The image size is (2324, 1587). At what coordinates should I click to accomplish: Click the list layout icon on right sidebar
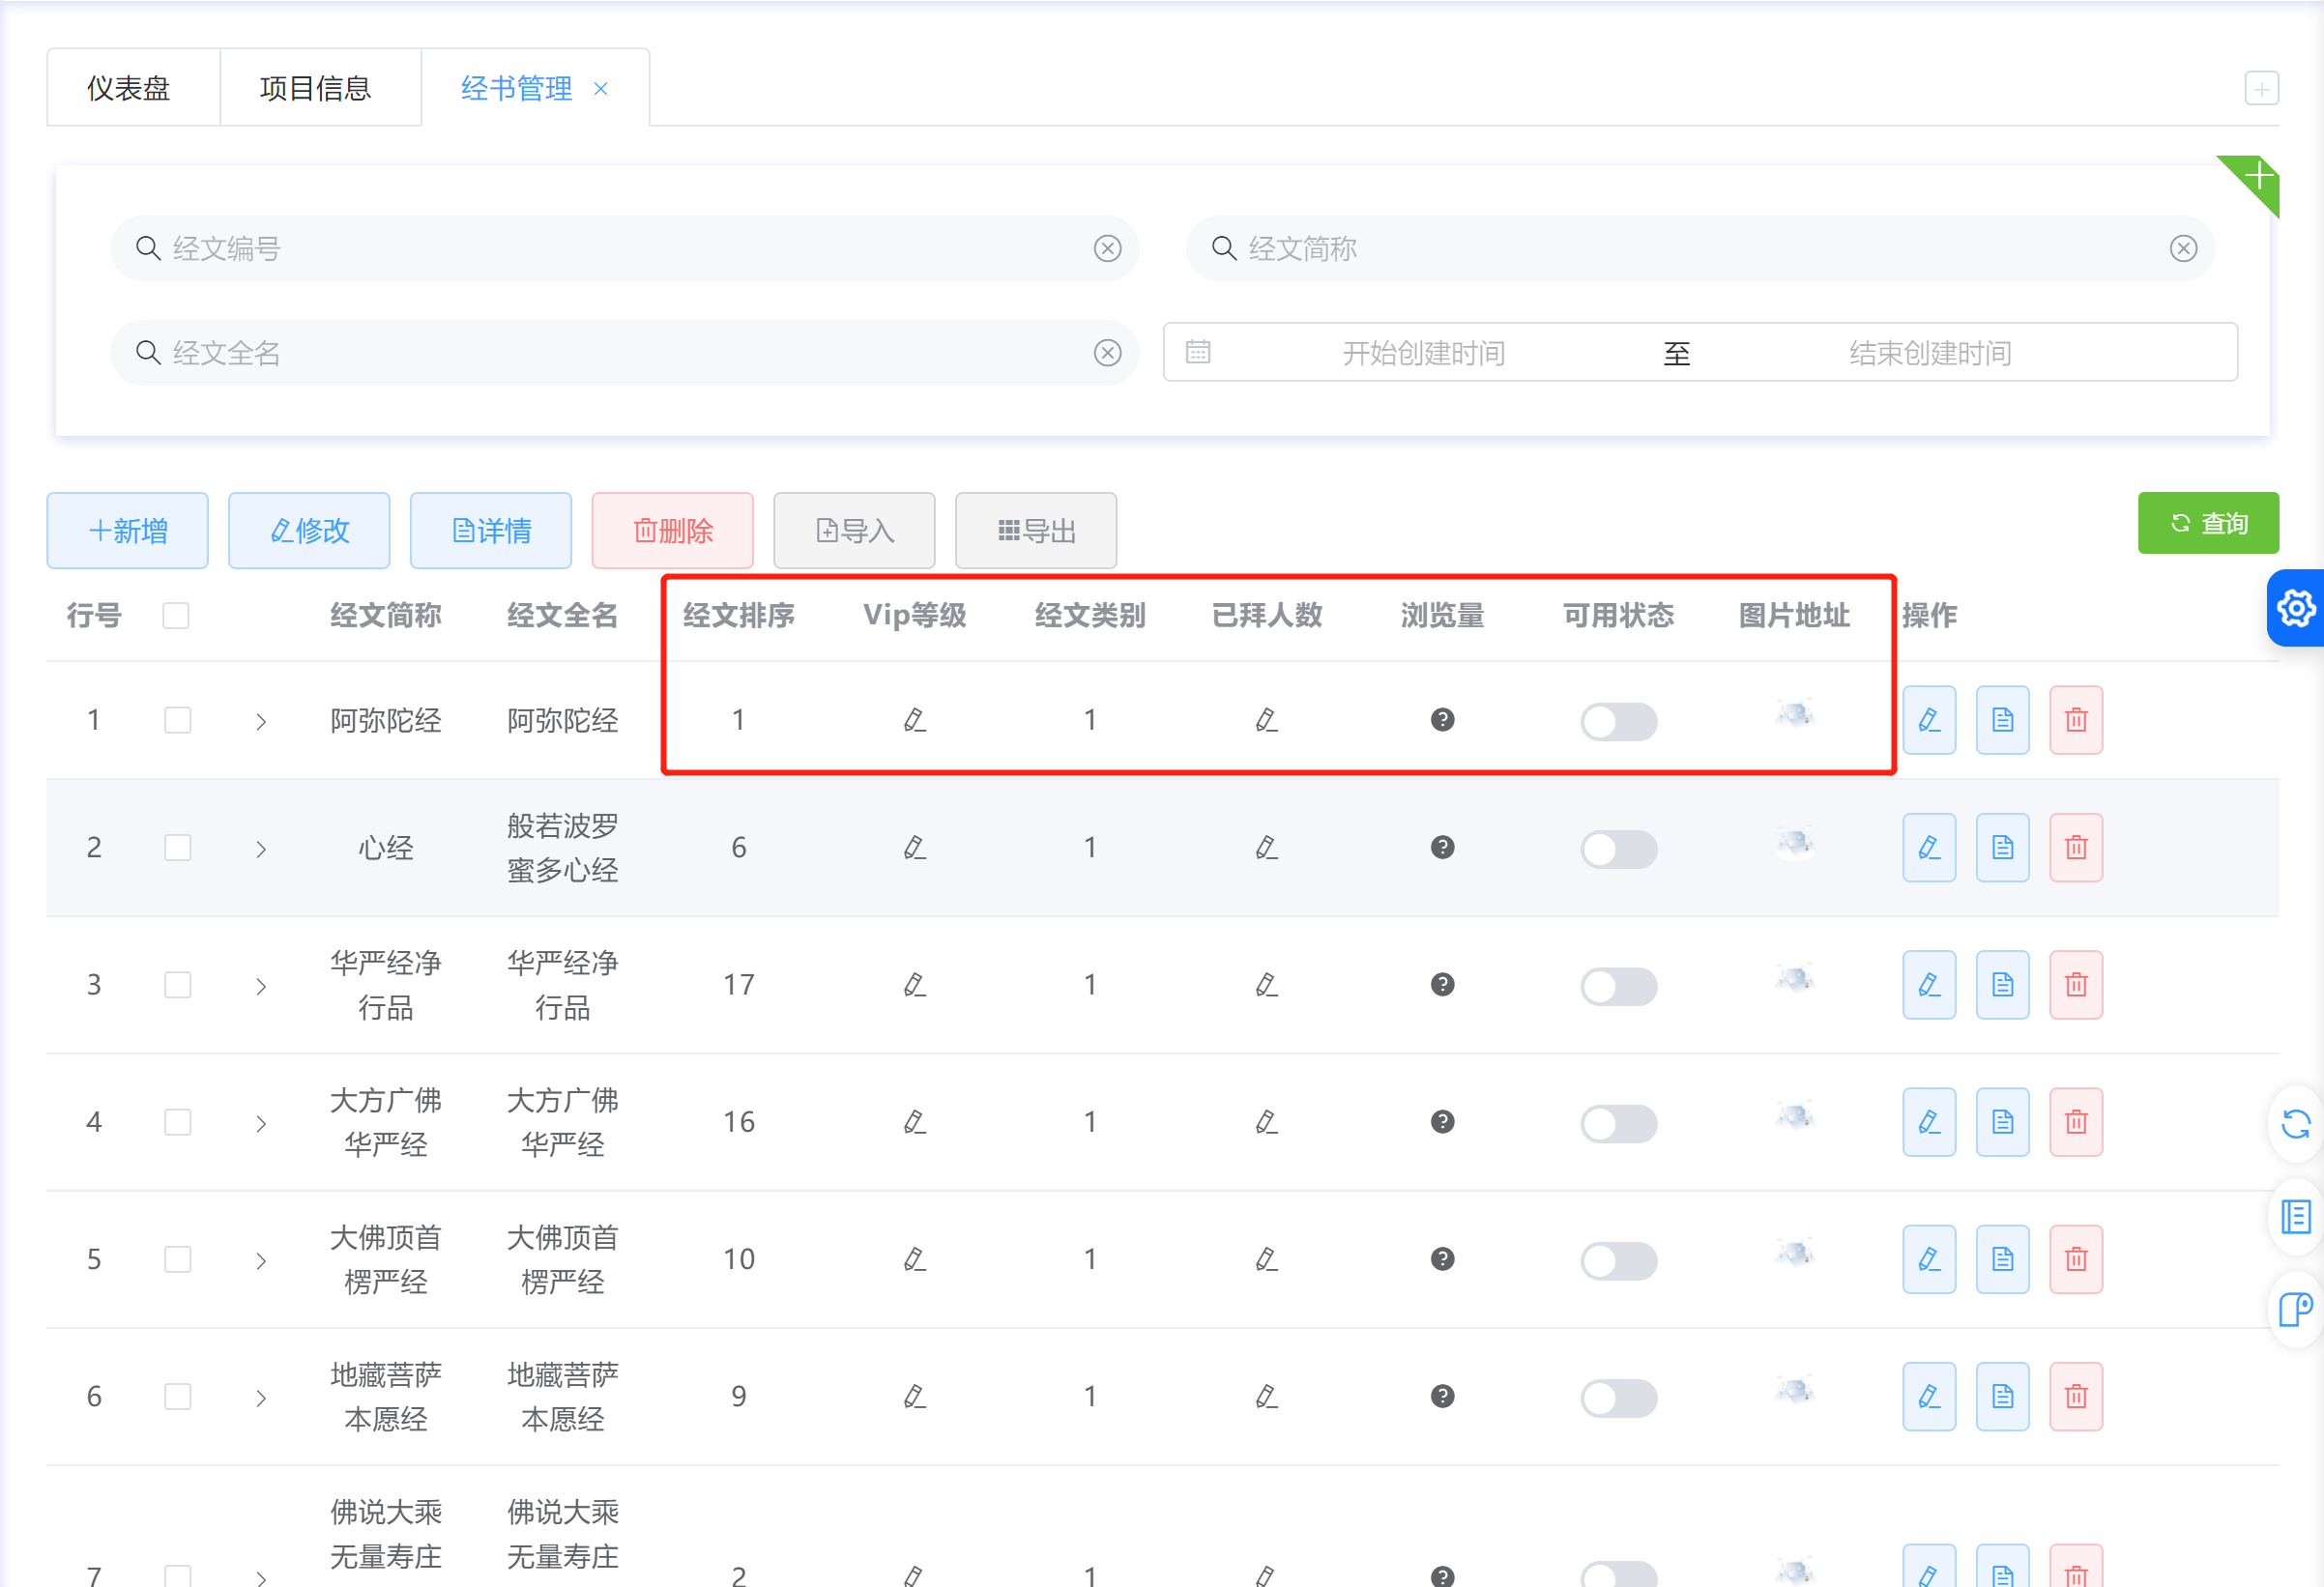pyautogui.click(x=2296, y=1217)
